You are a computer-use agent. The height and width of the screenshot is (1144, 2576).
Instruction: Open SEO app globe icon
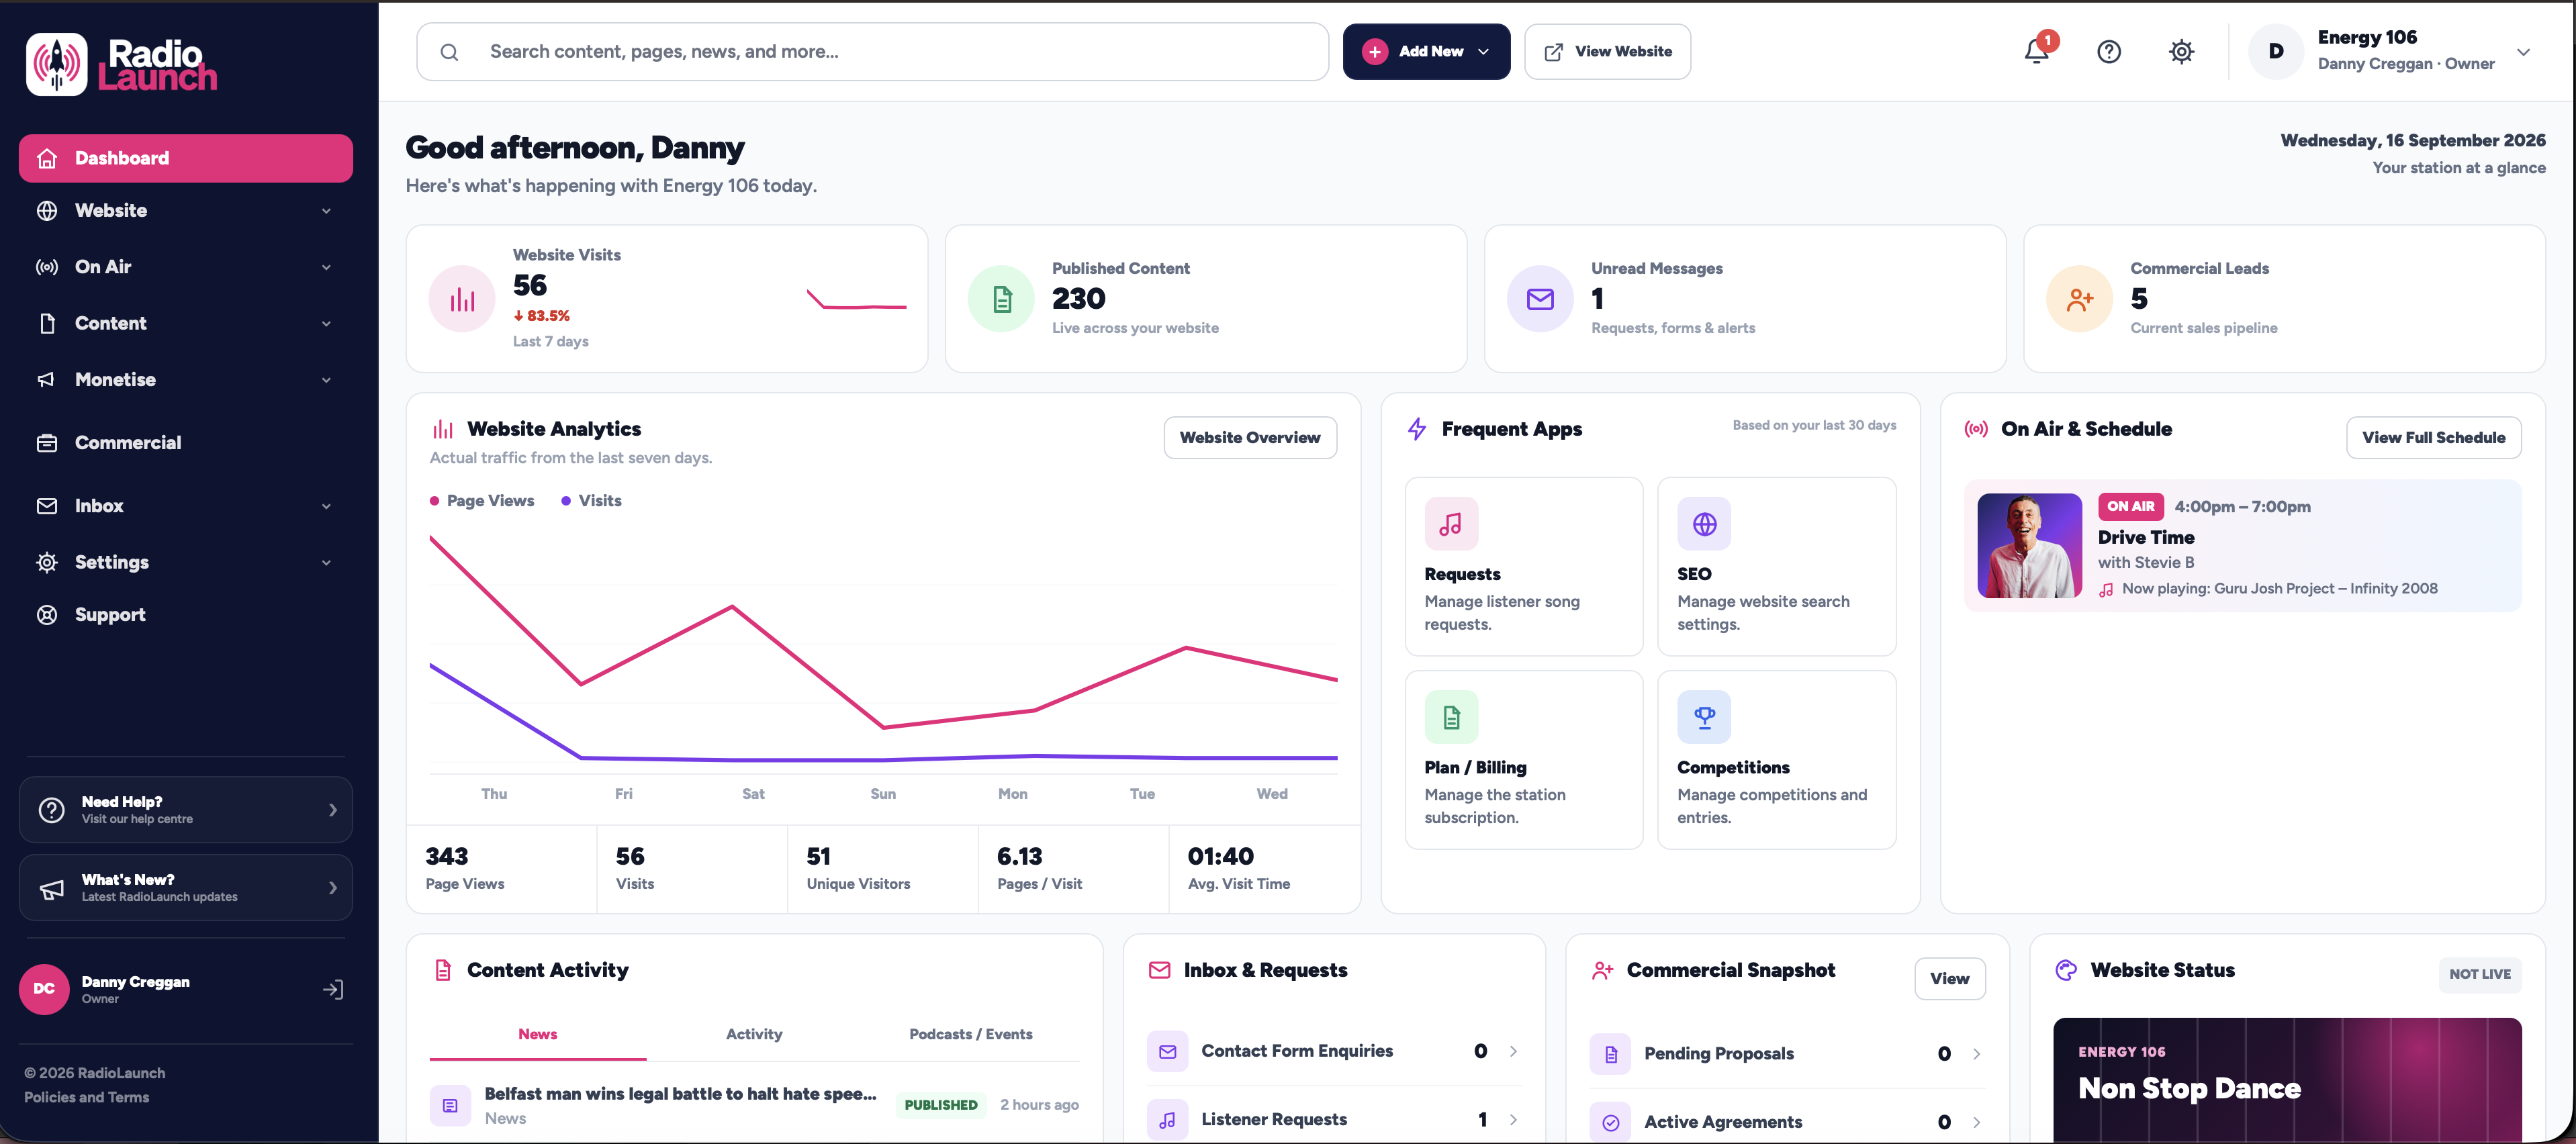pos(1704,524)
